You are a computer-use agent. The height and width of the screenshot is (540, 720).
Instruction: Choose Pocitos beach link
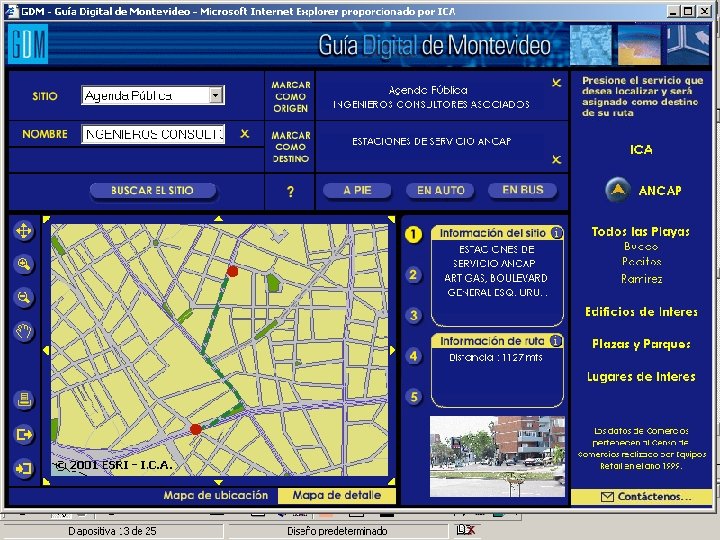[641, 262]
